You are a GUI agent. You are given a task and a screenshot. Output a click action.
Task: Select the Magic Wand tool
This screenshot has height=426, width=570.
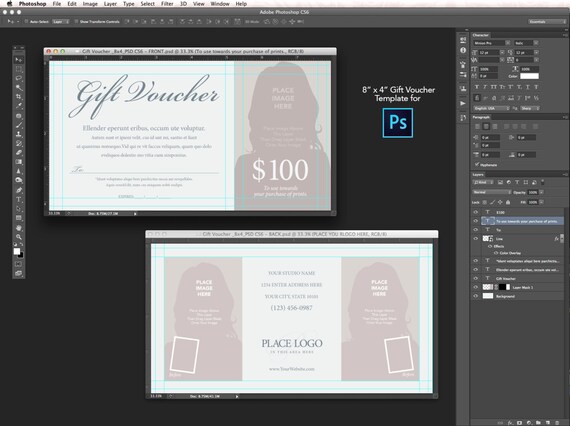(19, 88)
